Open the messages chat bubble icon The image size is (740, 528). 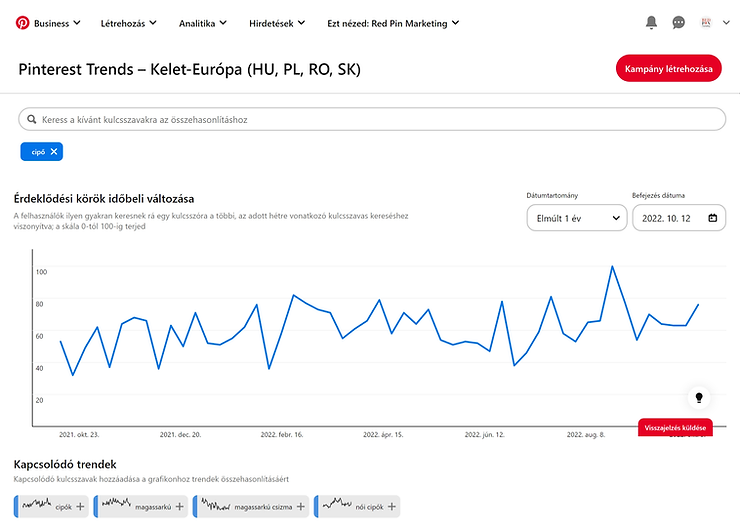tap(679, 22)
